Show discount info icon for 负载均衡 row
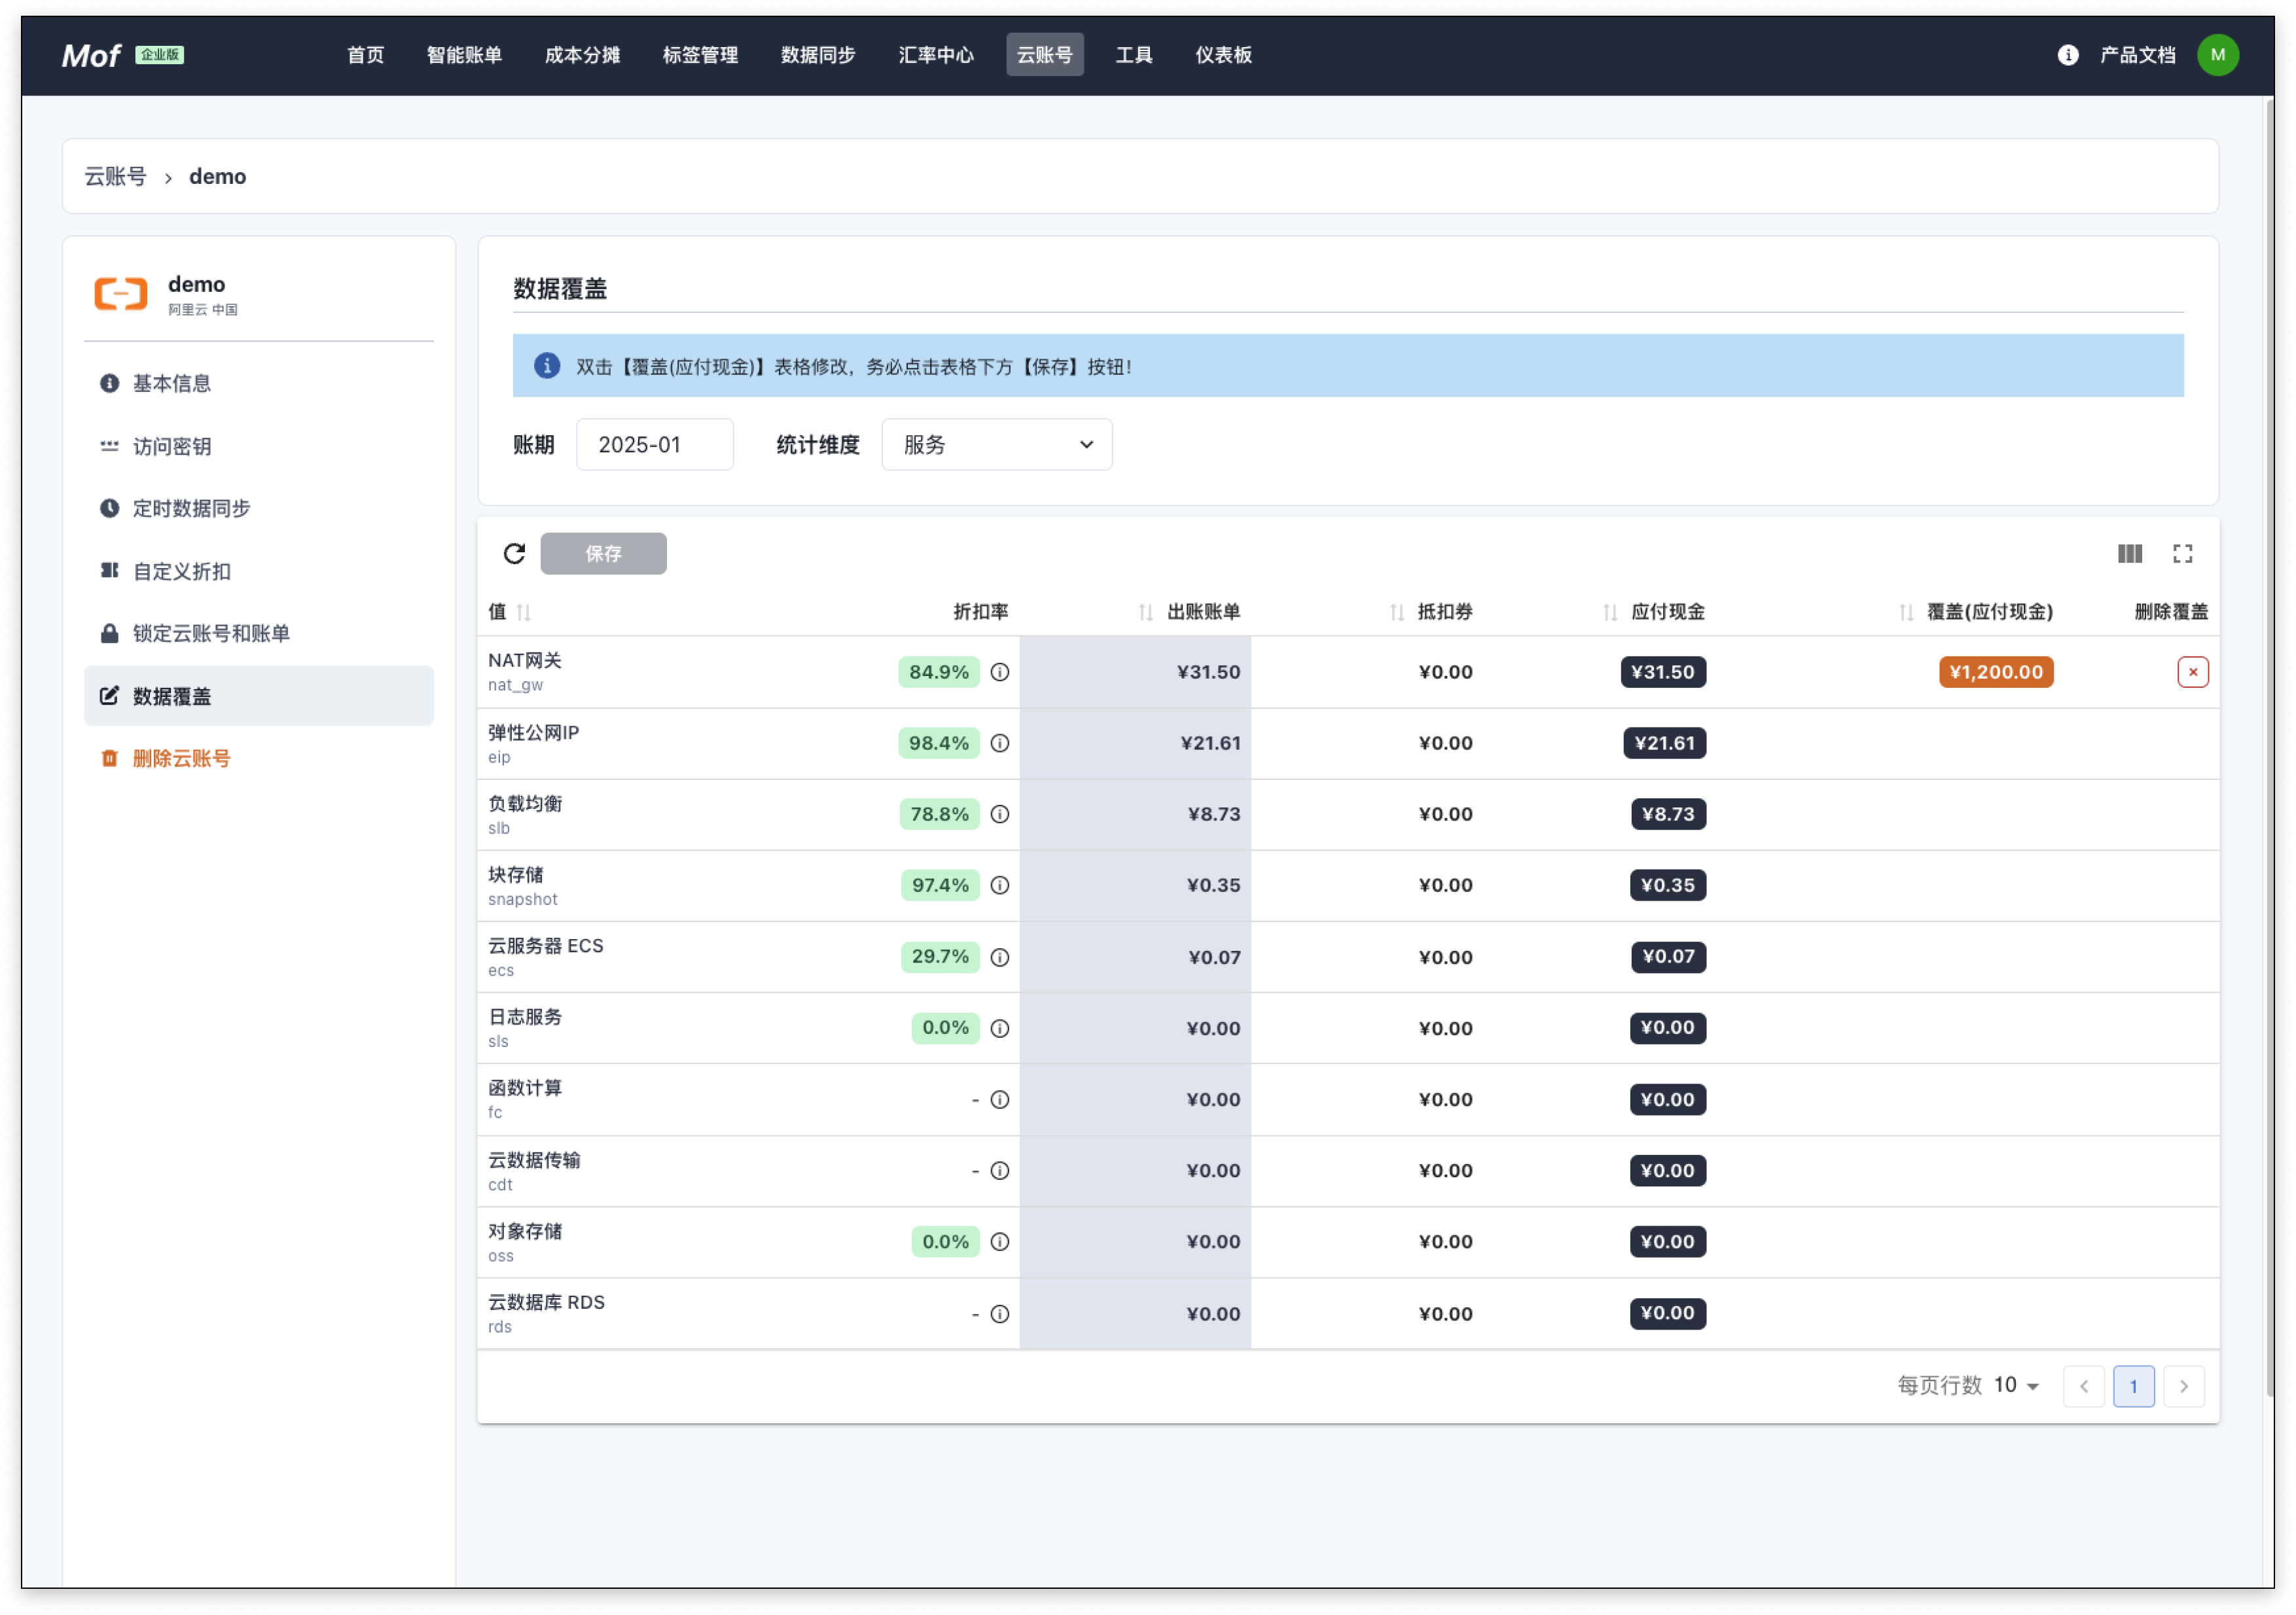This screenshot has width=2296, height=1615. coord(999,814)
